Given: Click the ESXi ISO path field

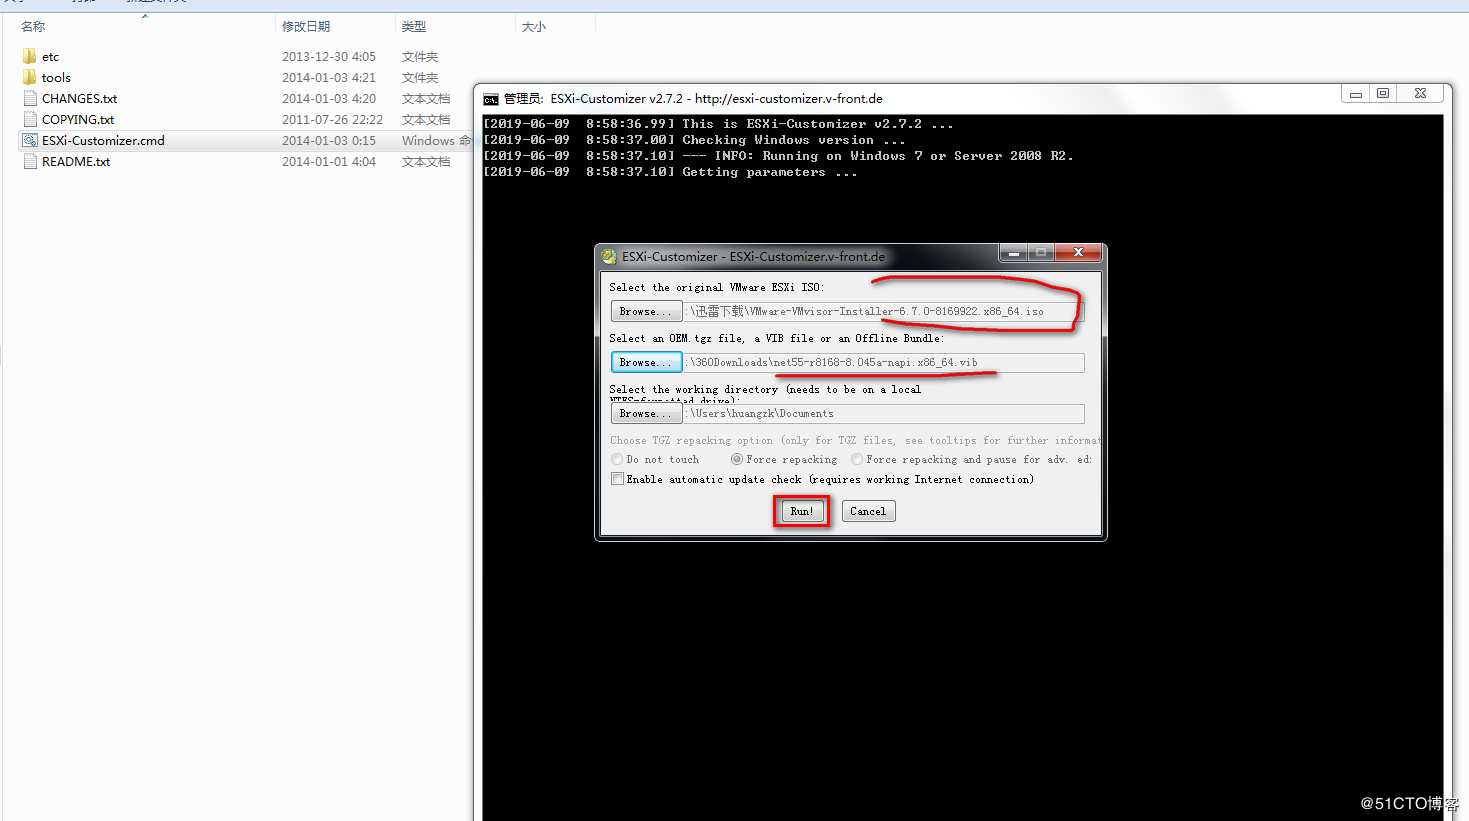Looking at the screenshot, I should [x=884, y=311].
